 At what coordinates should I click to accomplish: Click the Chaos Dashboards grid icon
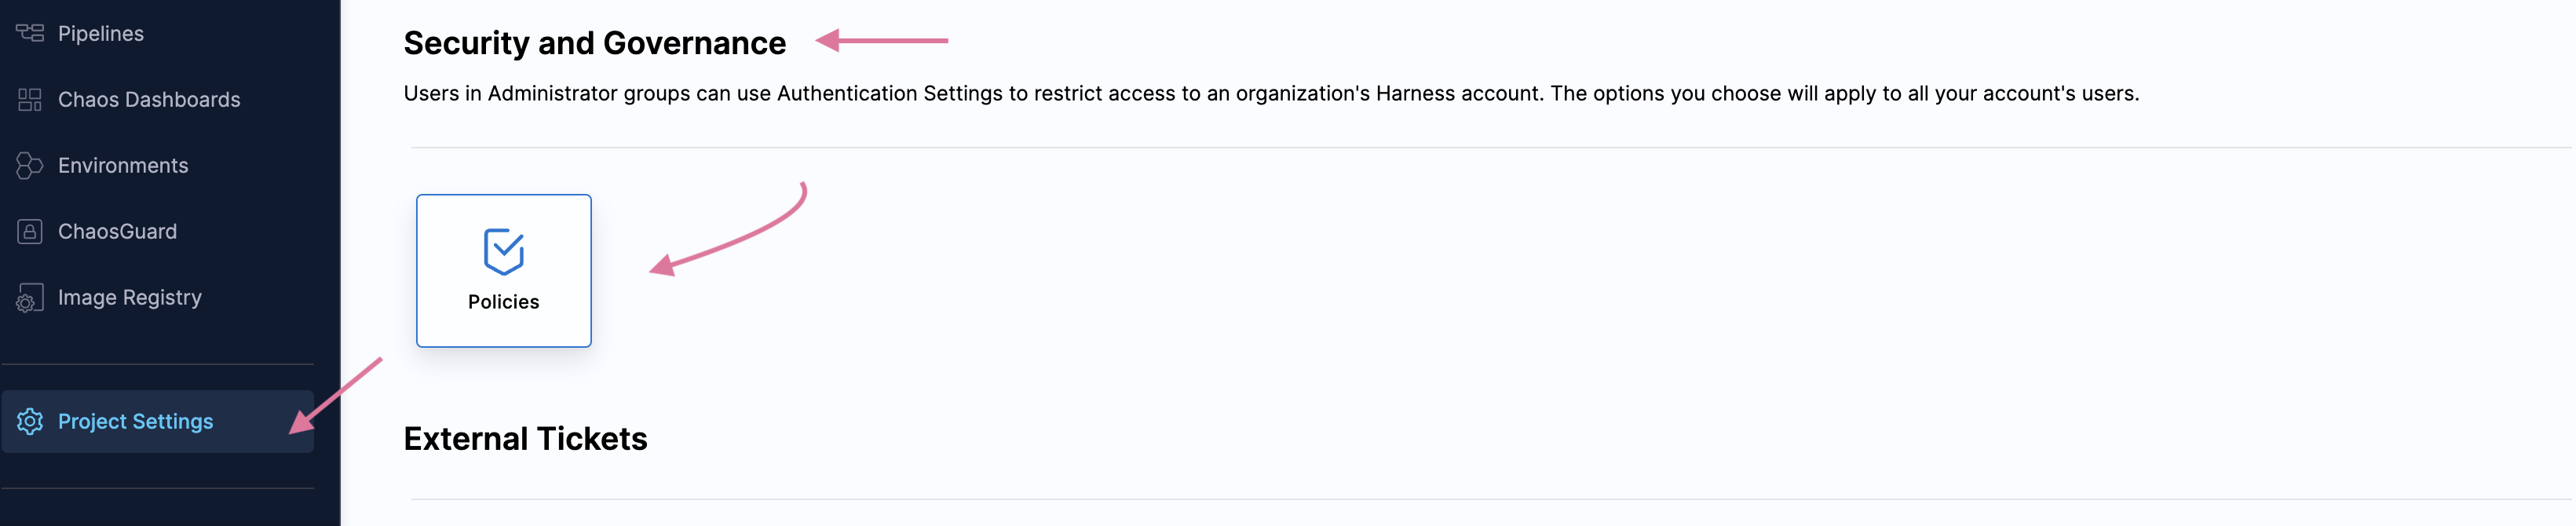coord(30,99)
